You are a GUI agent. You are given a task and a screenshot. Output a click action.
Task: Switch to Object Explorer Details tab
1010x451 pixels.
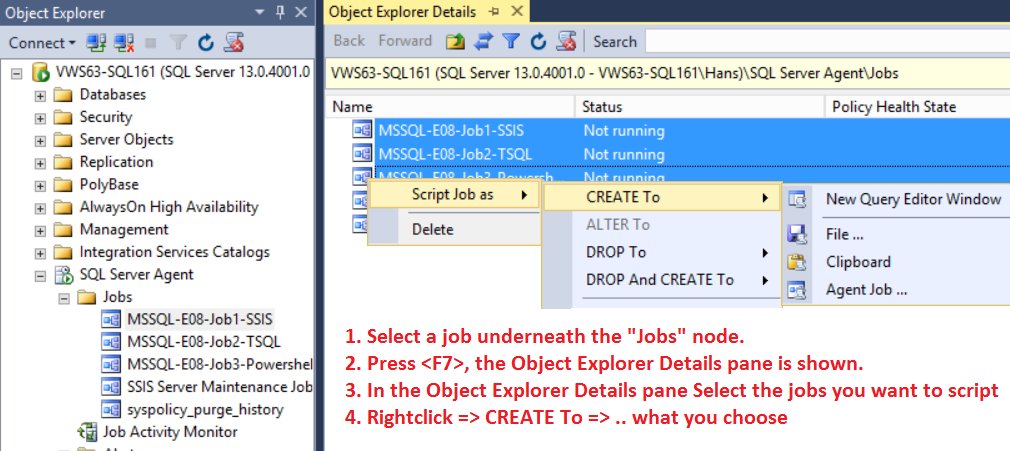(403, 12)
